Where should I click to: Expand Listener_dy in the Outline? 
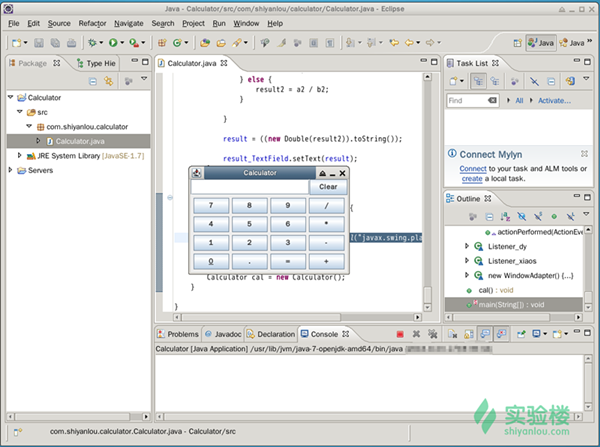pyautogui.click(x=466, y=246)
